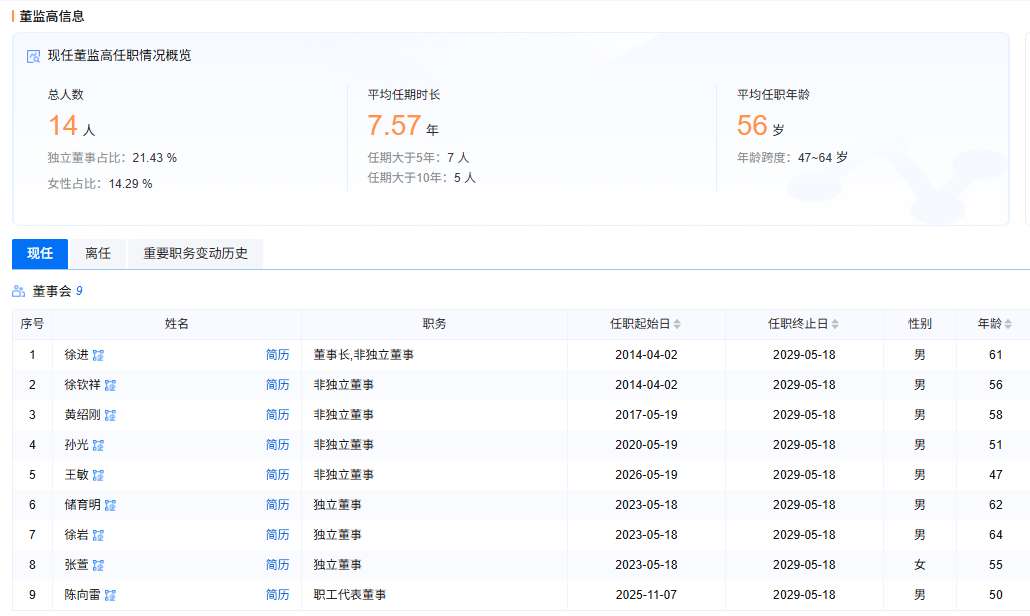Open 简历 link for 黄绍刚
Image resolution: width=1030 pixels, height=616 pixels.
click(x=277, y=414)
